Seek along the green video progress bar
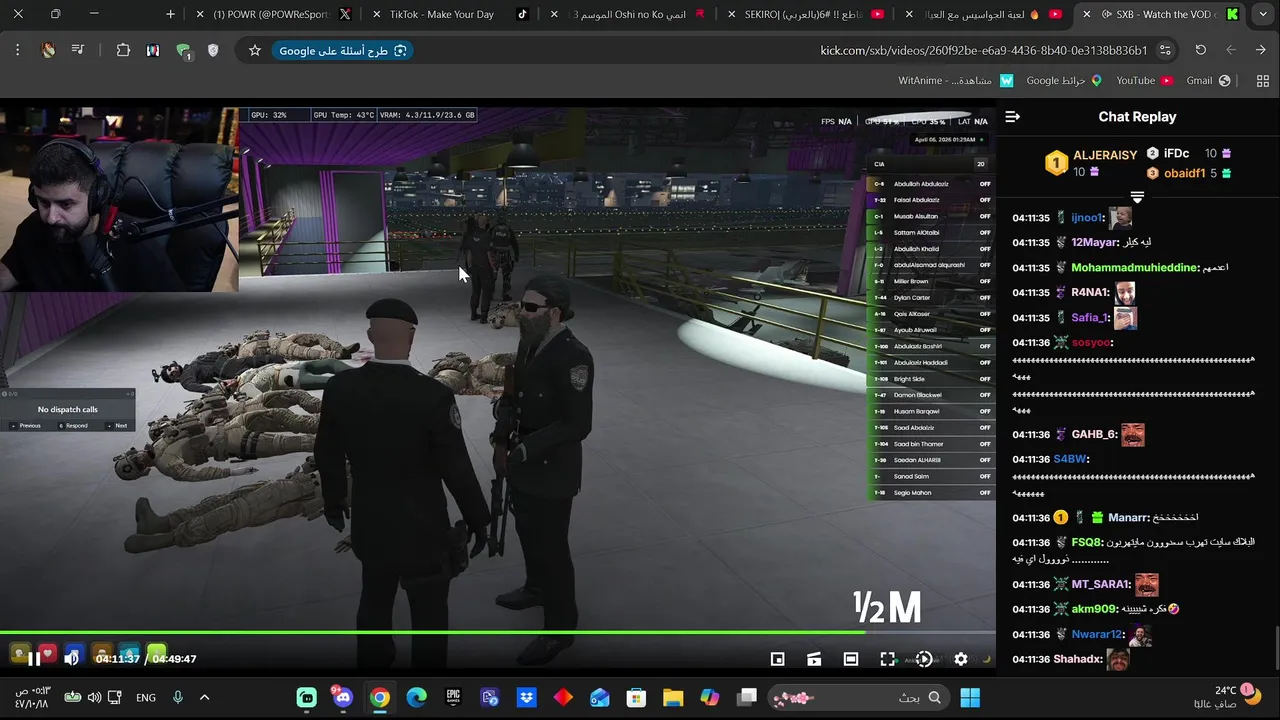Screen dimensions: 1280x720 pos(498,632)
